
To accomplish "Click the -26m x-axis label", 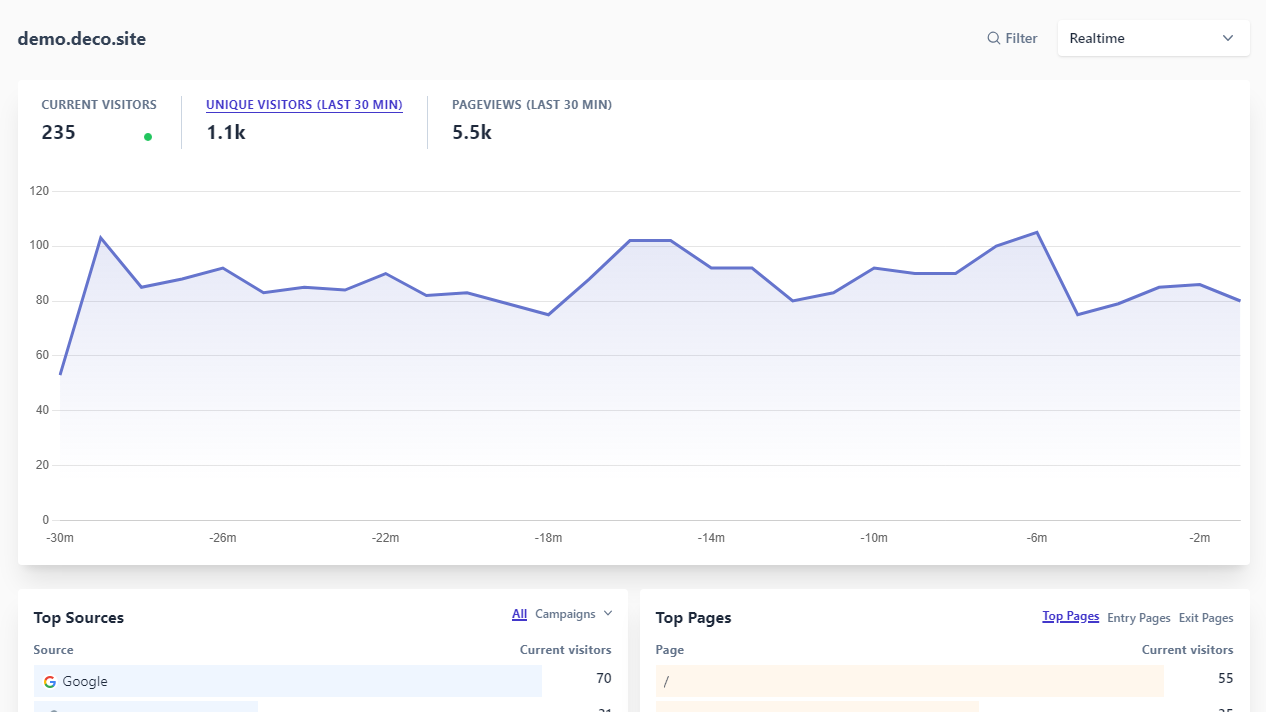I will click(223, 538).
